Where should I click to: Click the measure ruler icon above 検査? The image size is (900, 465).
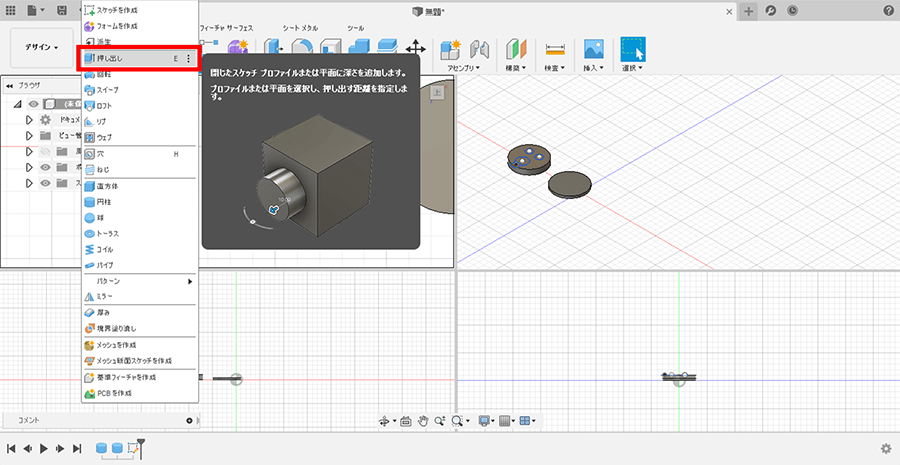click(555, 49)
